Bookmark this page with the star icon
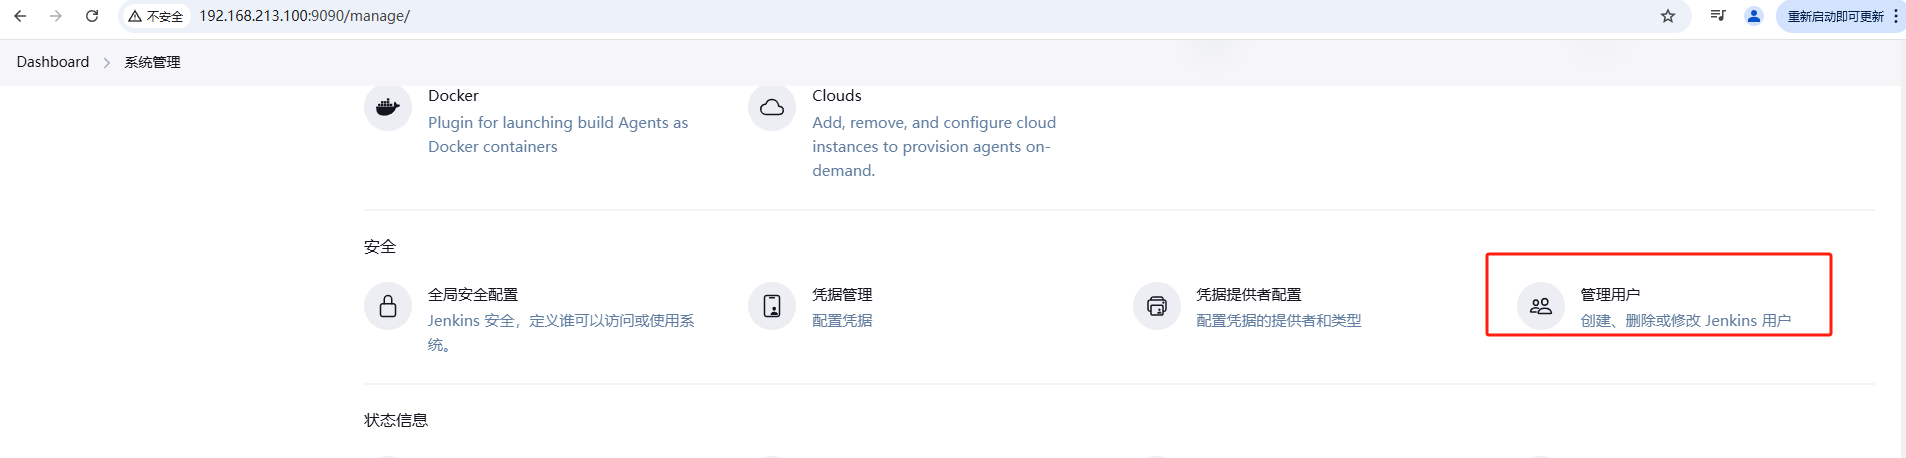1906x458 pixels. tap(1668, 16)
